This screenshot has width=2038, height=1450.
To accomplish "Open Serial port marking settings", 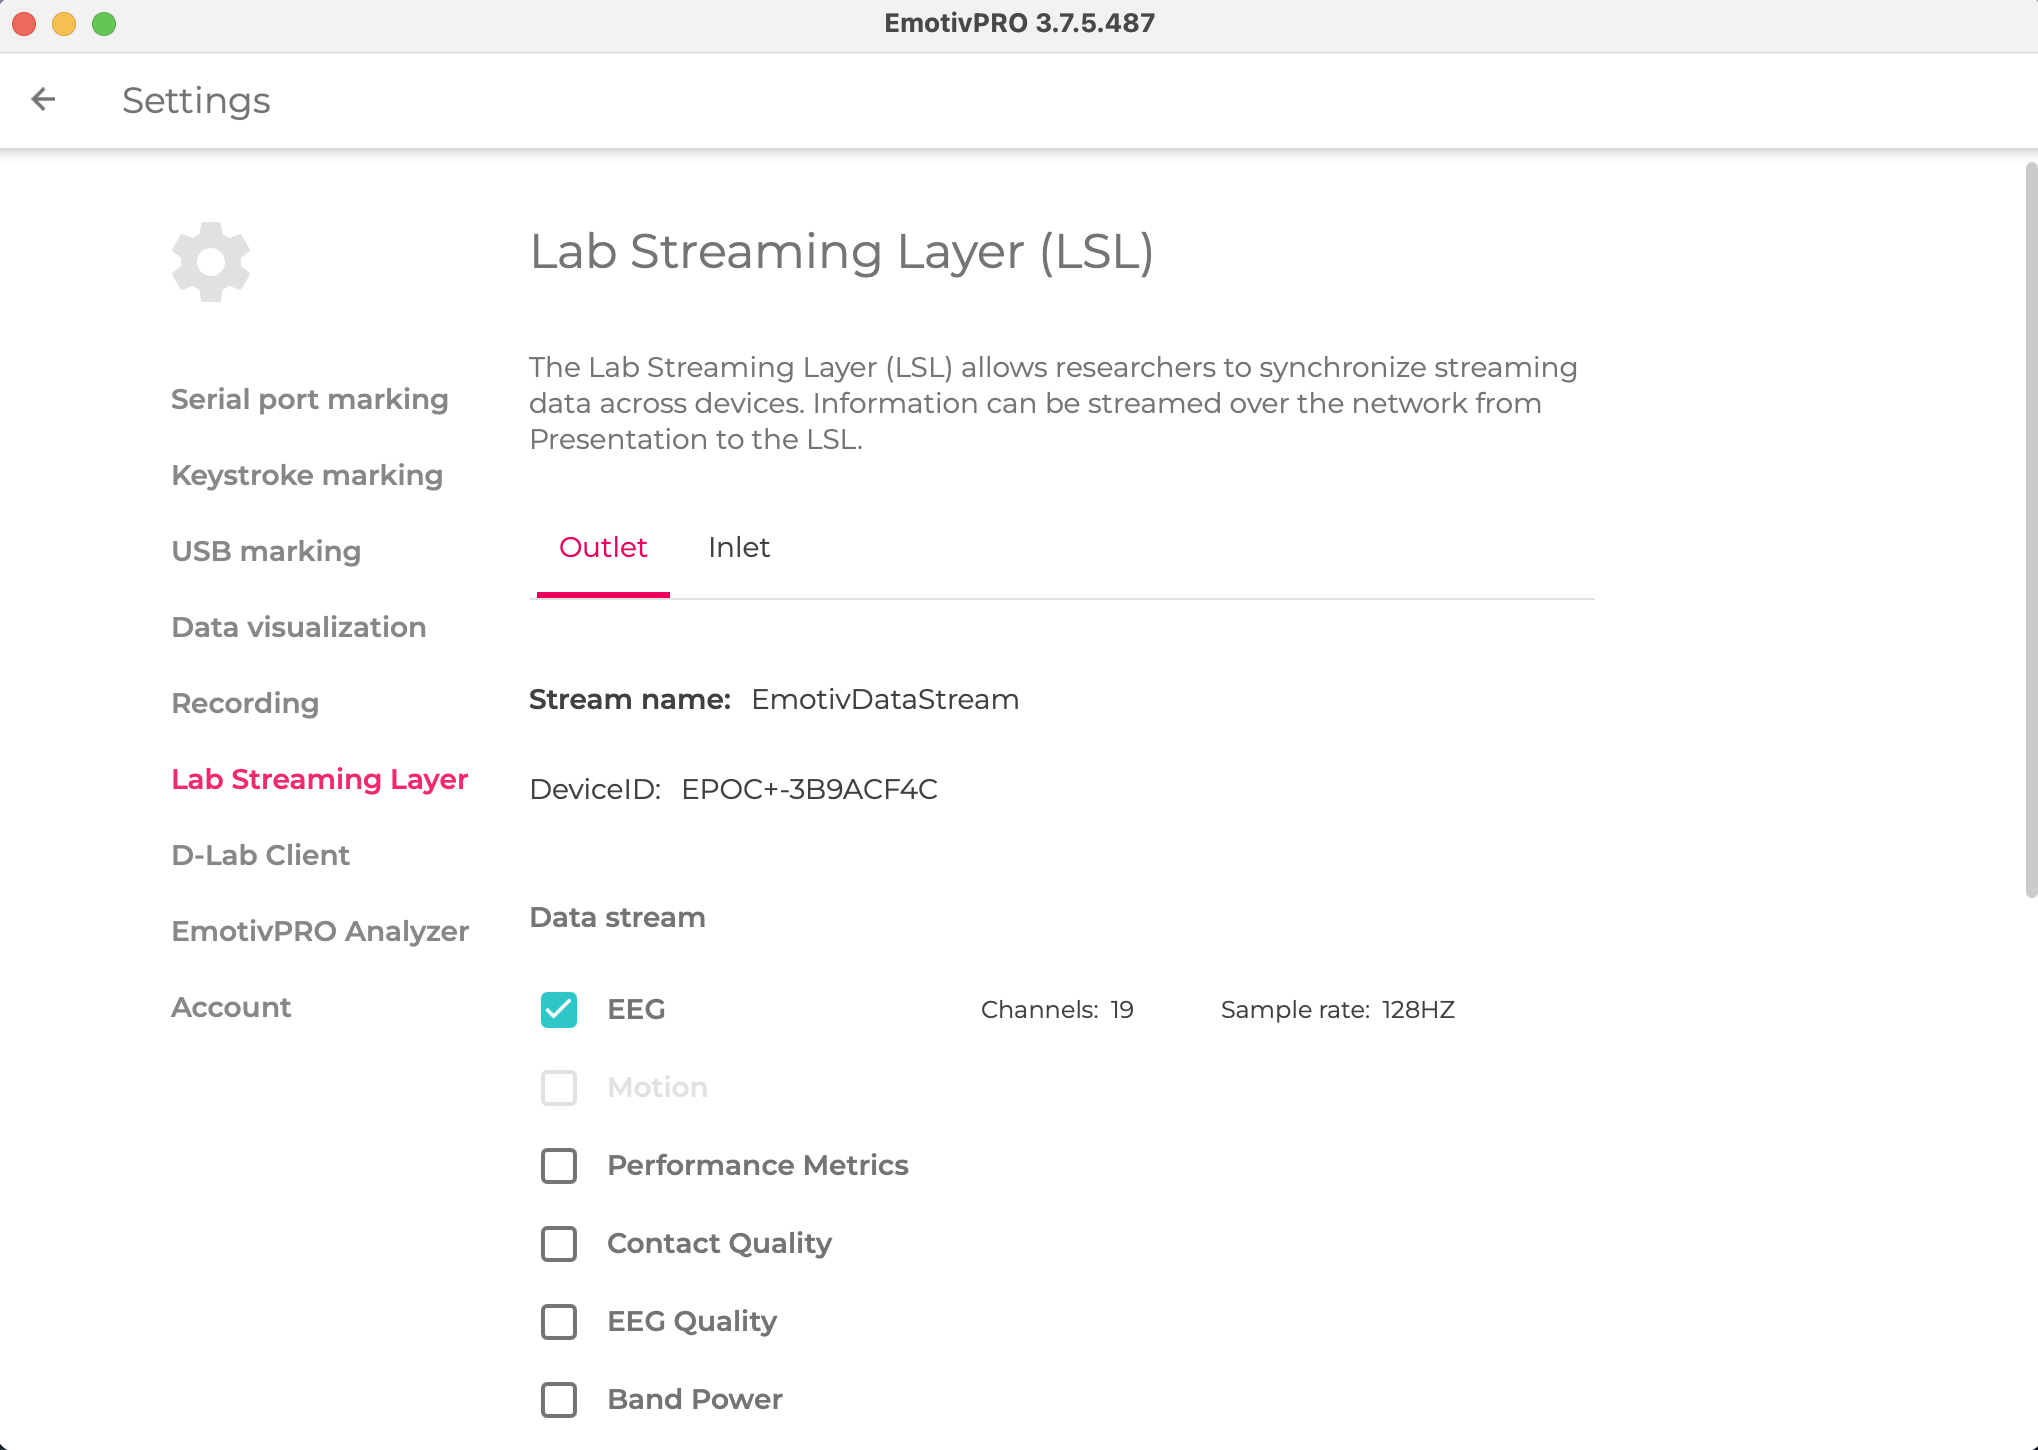I will pos(309,399).
